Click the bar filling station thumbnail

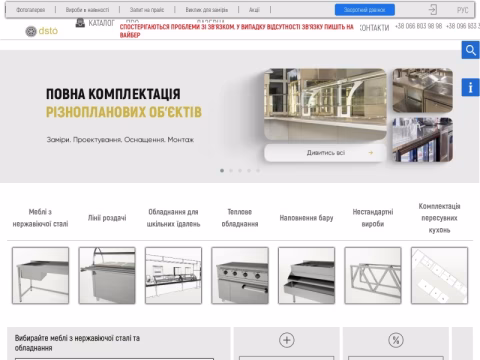pyautogui.click(x=306, y=275)
